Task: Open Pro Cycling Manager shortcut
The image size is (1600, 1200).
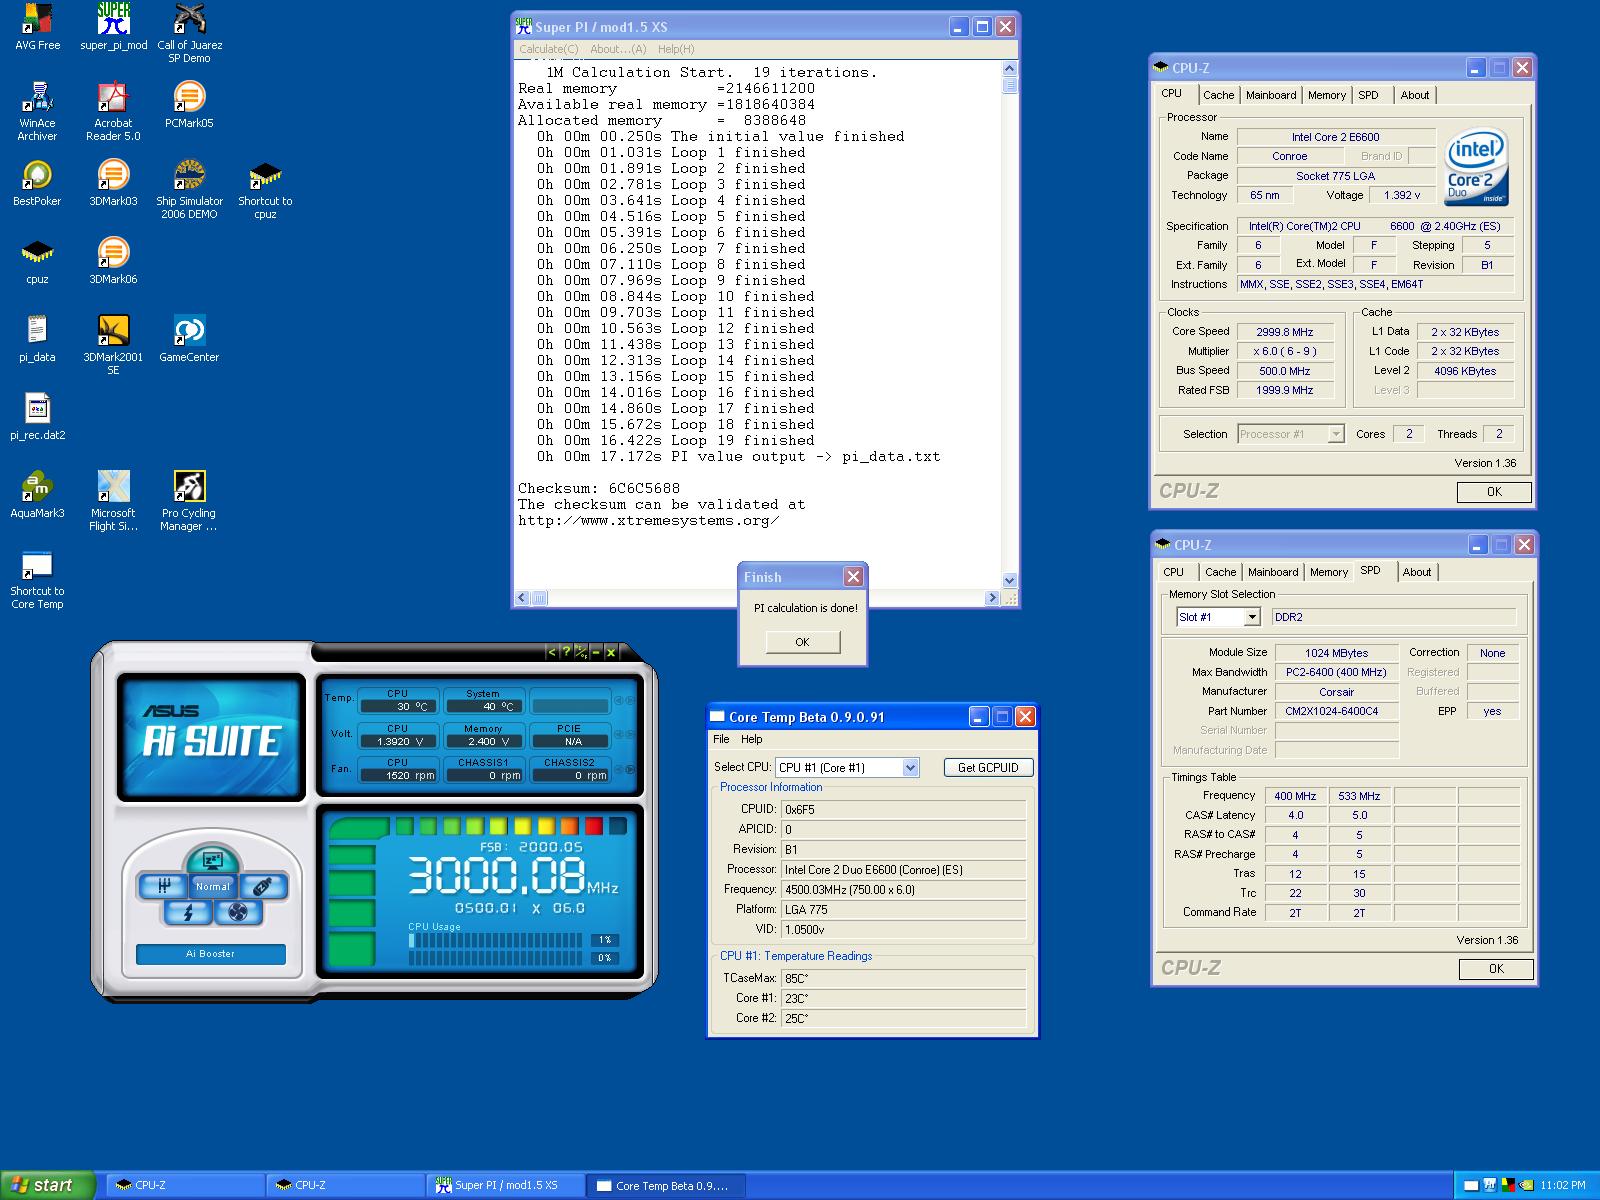Action: click(x=189, y=501)
